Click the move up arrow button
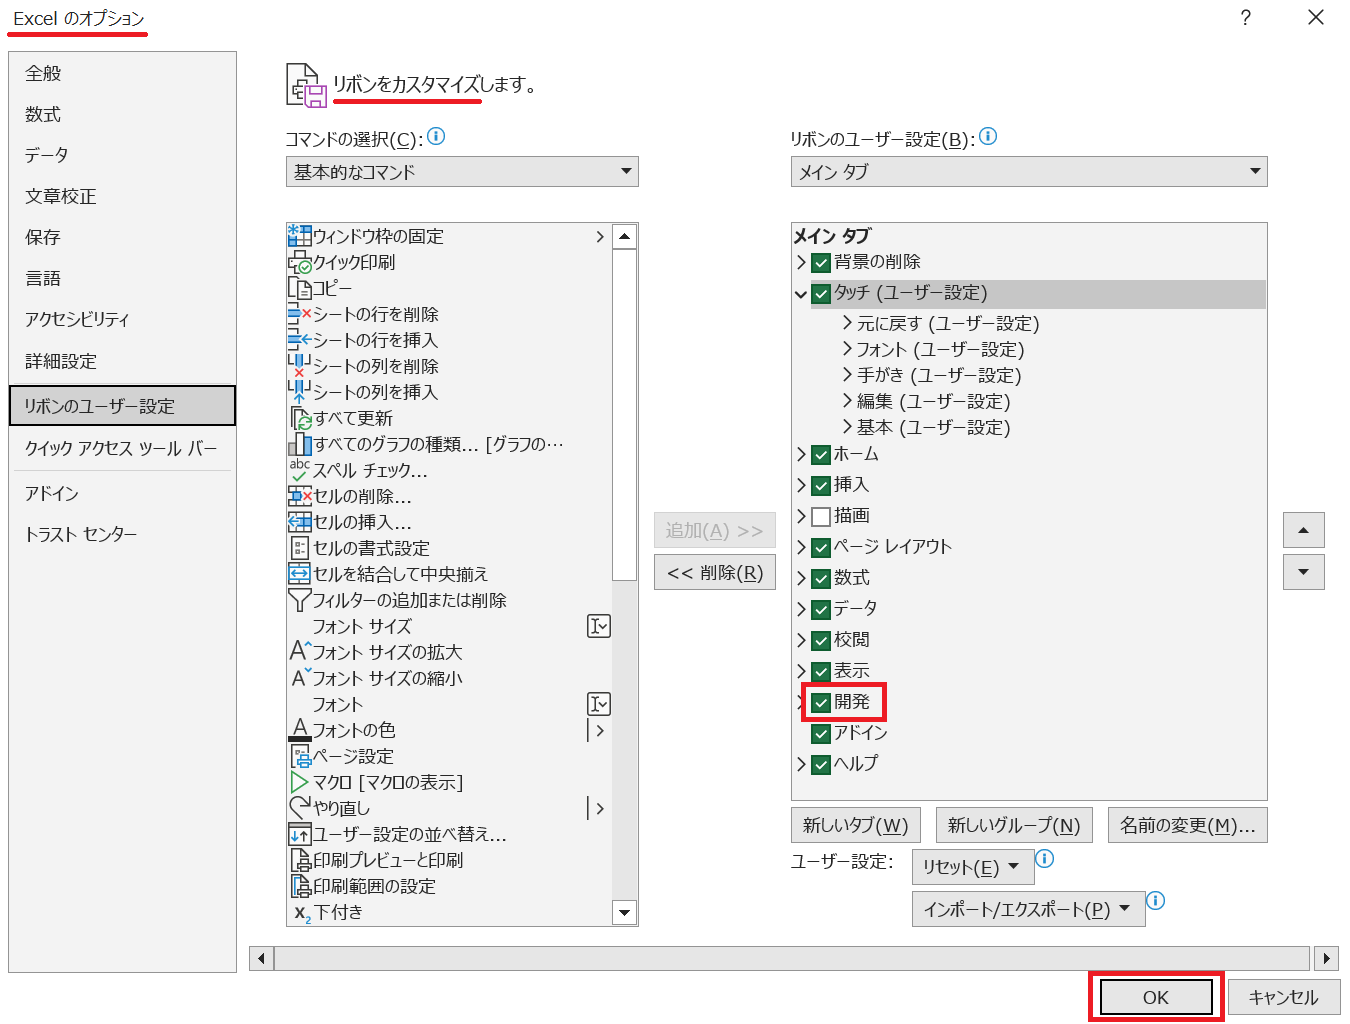 coord(1303,530)
